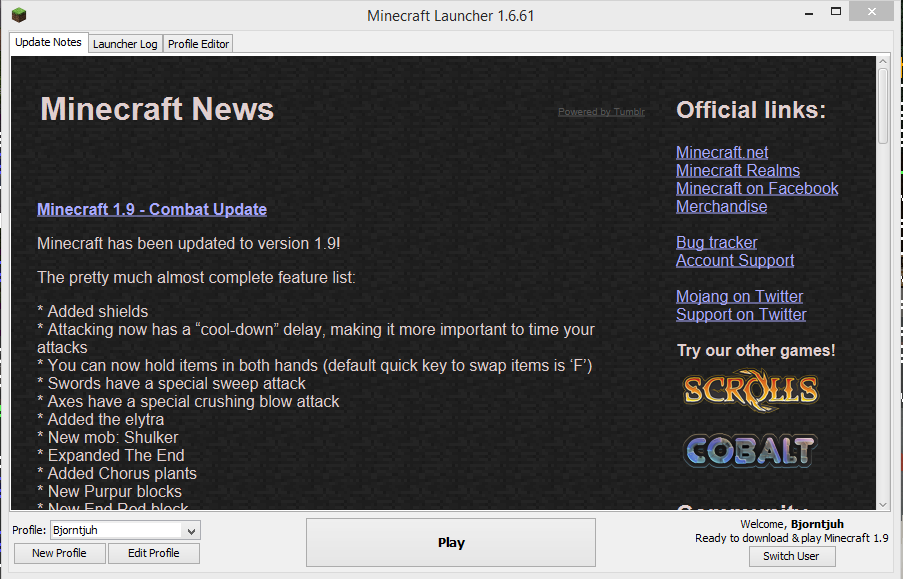Screen dimensions: 903x579
Task: Click 'Ready to download & play Minecraft 1.9' status
Action: [x=792, y=538]
